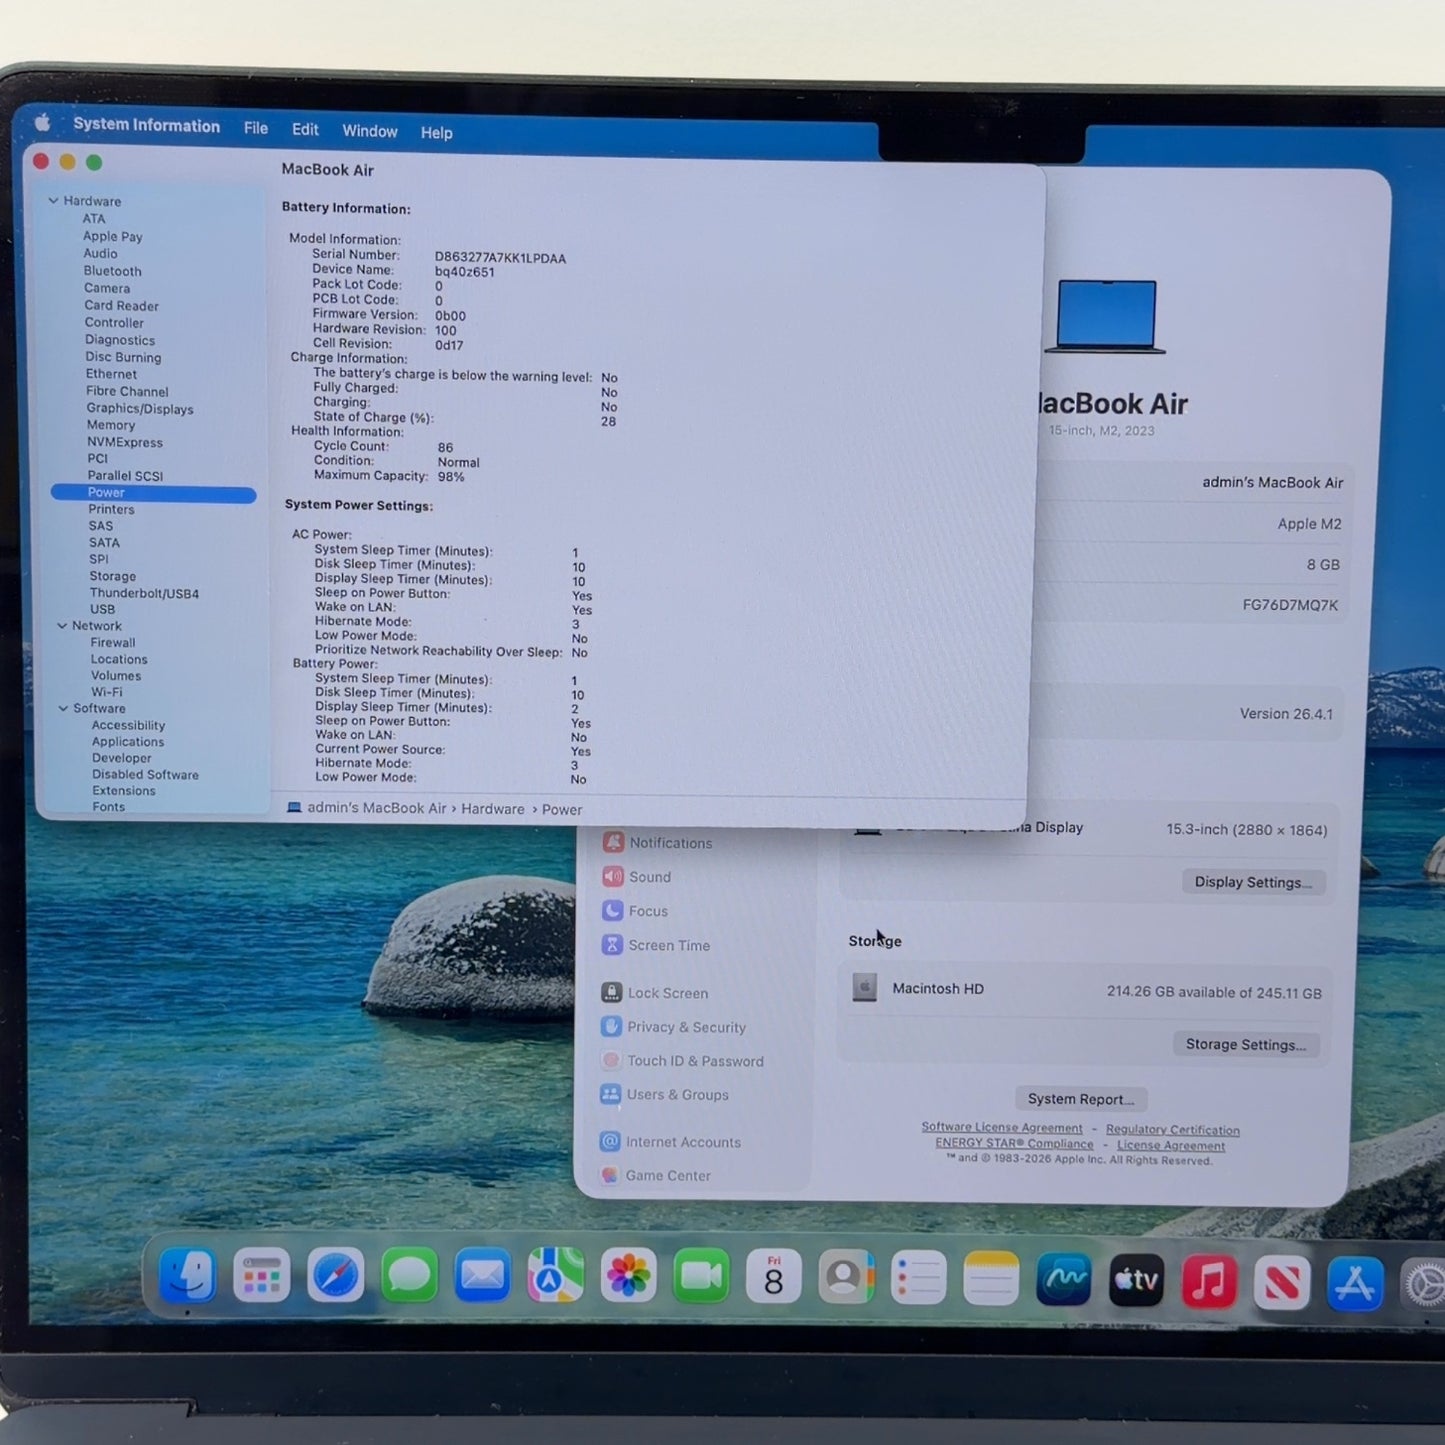Open the Help menu

[437, 132]
